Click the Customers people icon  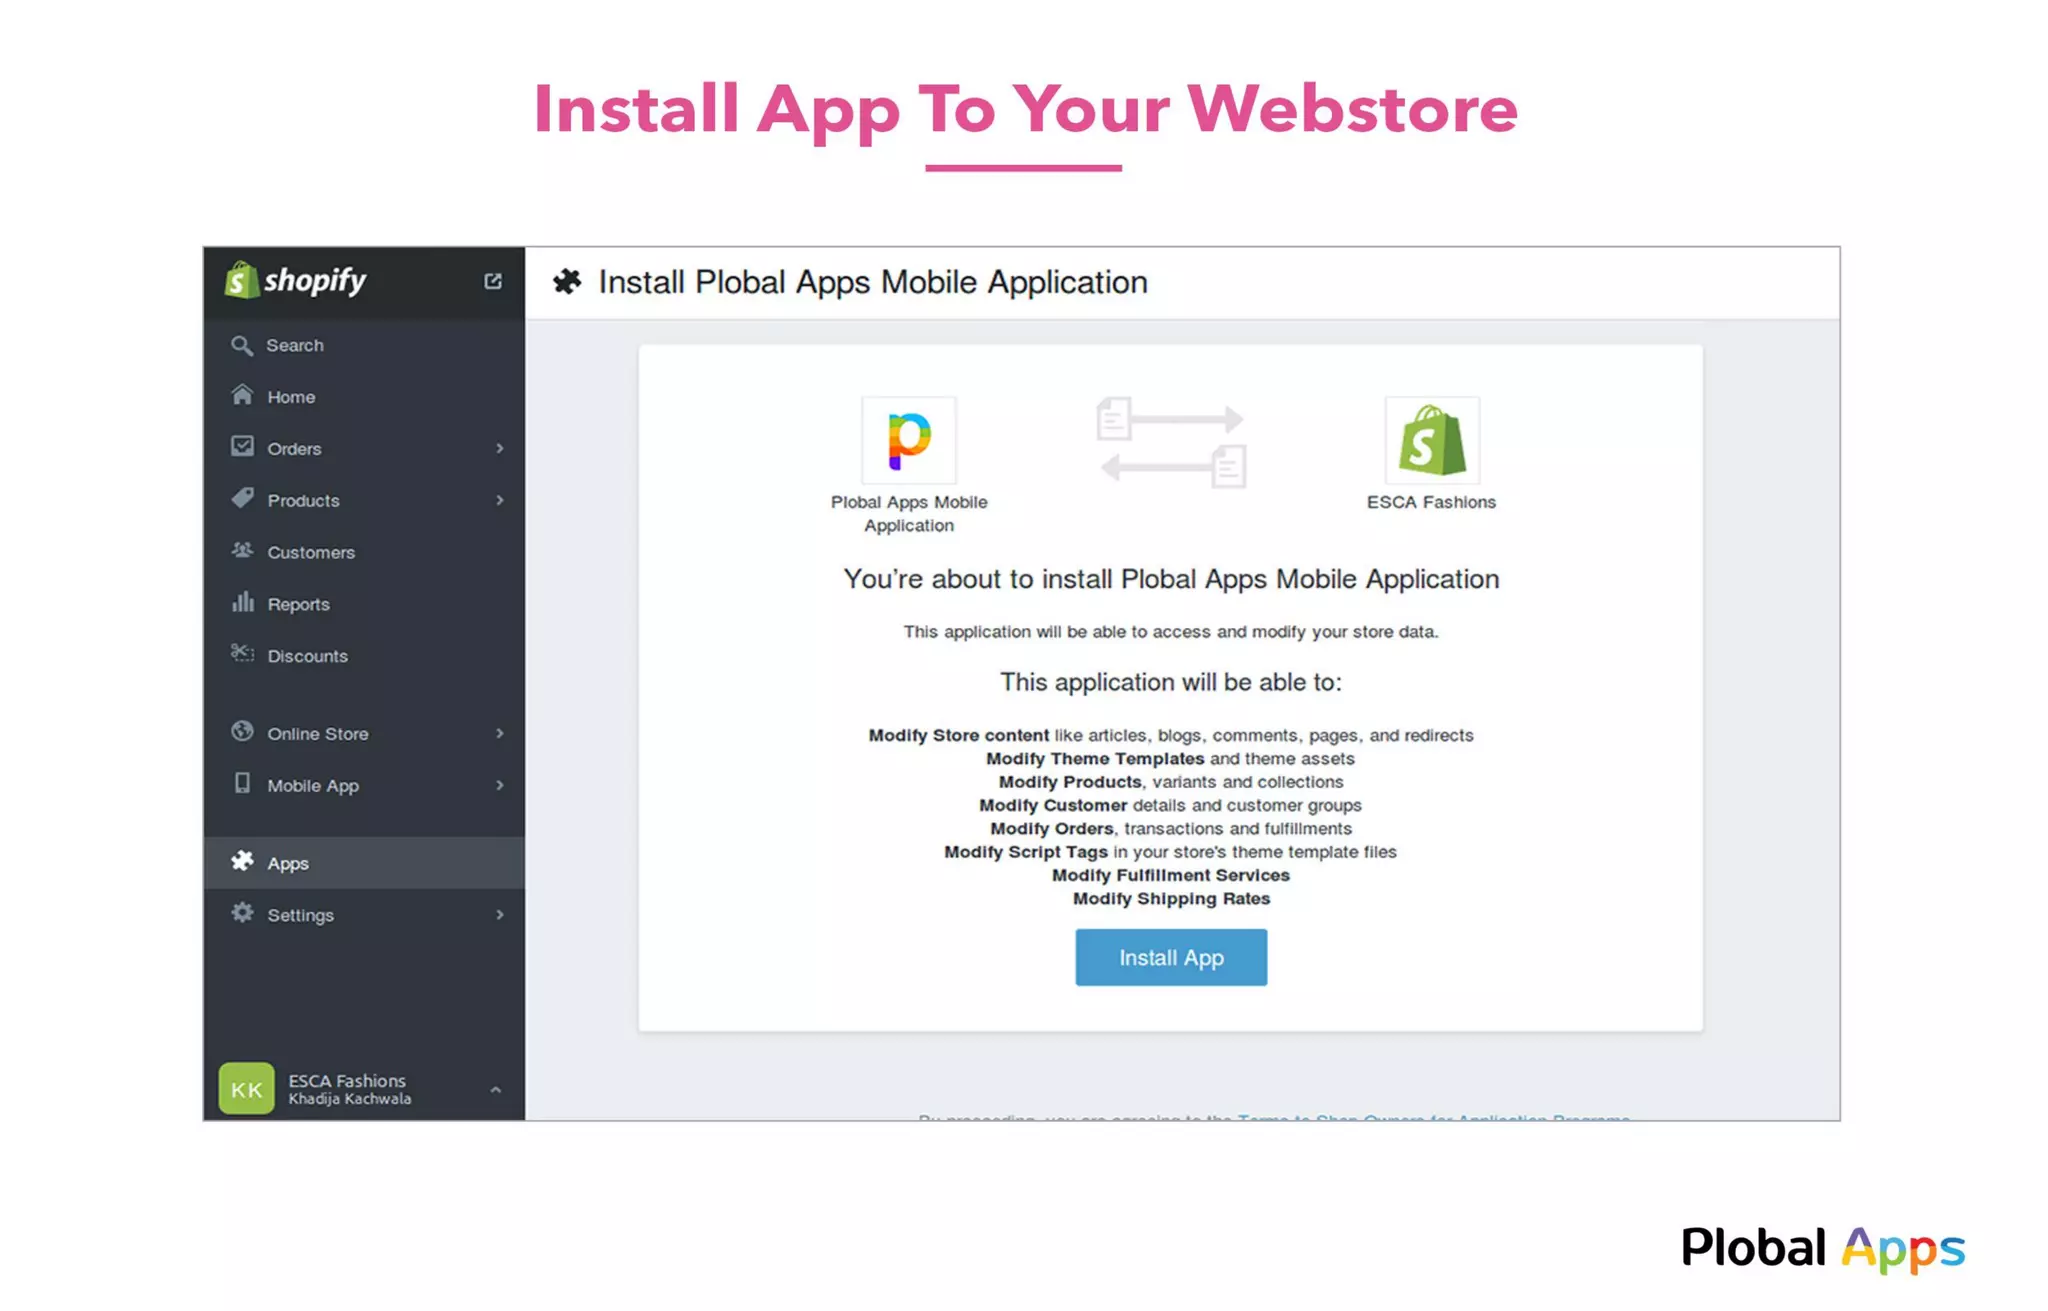coord(242,550)
